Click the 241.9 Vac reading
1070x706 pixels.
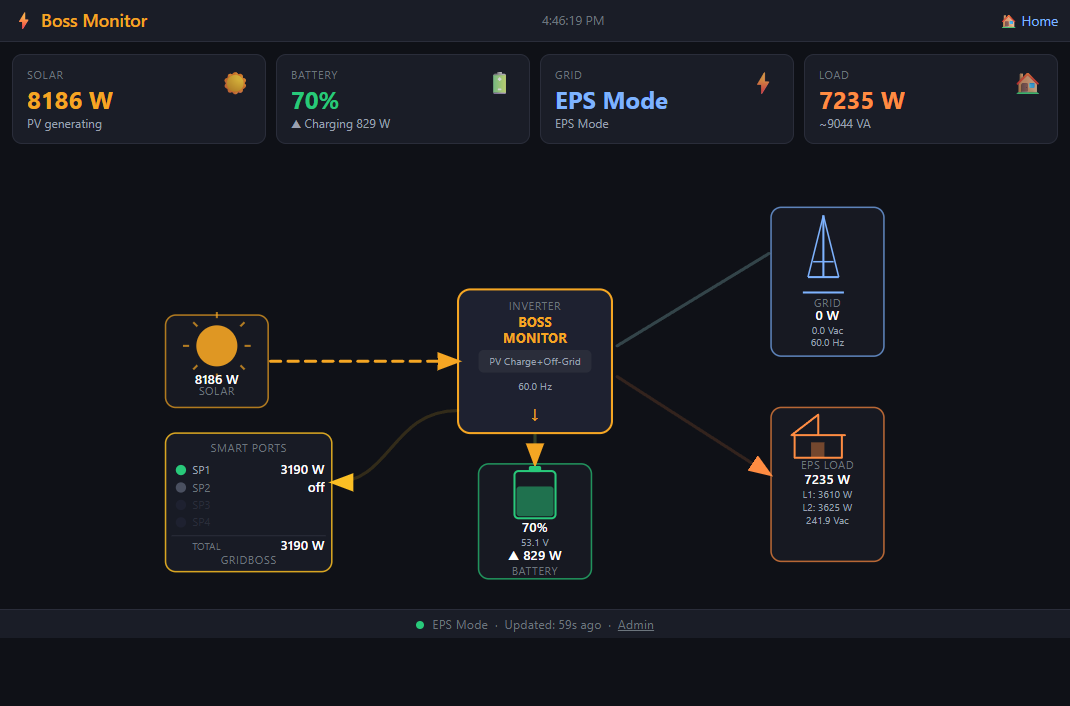point(827,521)
